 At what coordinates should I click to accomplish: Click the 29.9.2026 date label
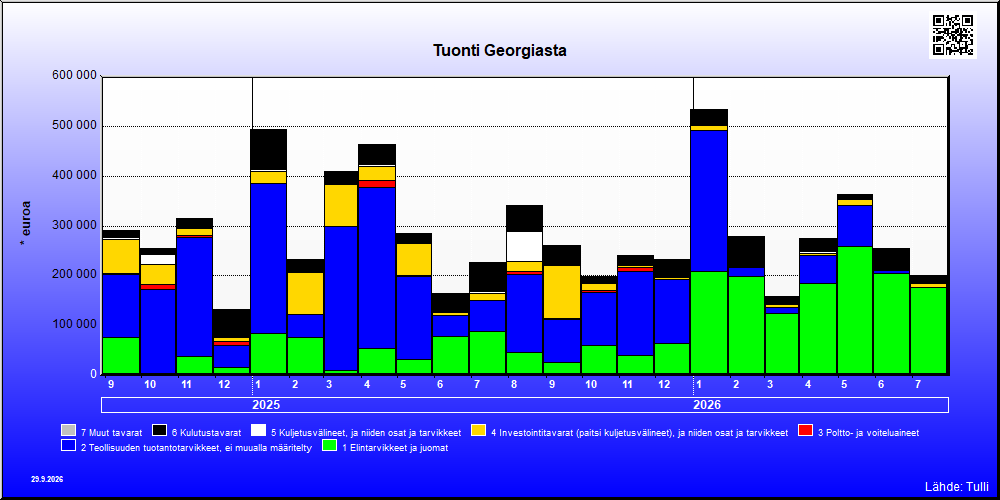(x=47, y=479)
